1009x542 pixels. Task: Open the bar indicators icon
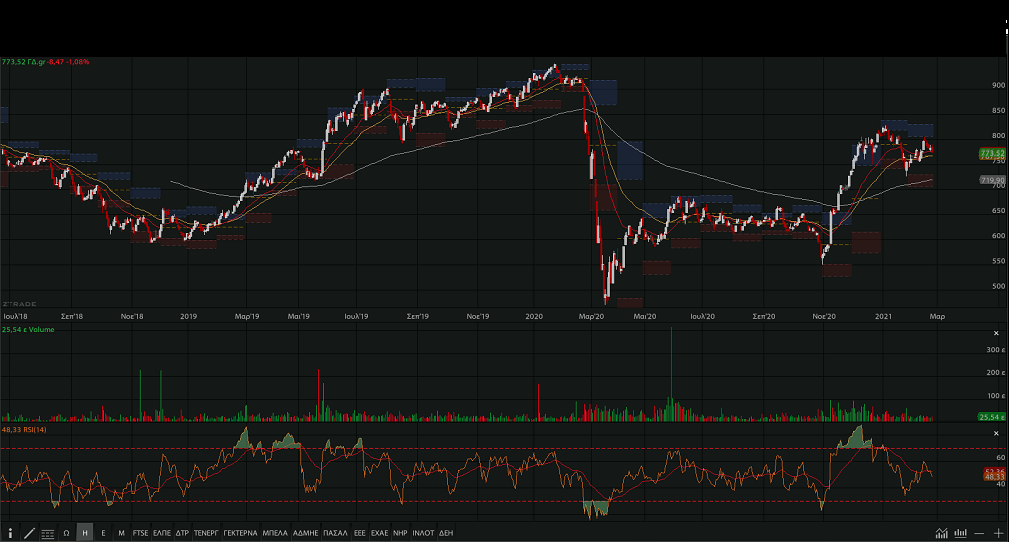(x=961, y=533)
